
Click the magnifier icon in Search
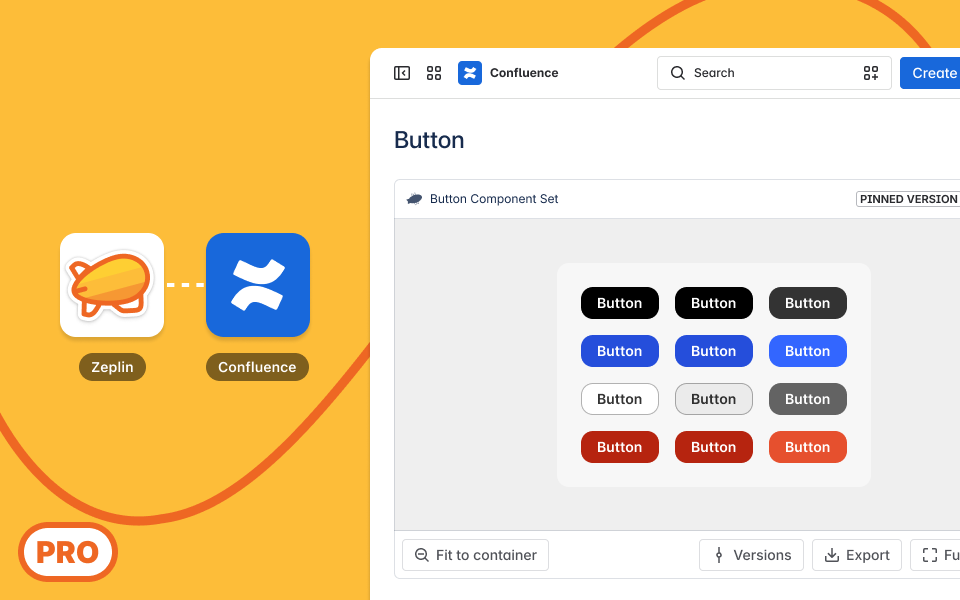(x=677, y=73)
